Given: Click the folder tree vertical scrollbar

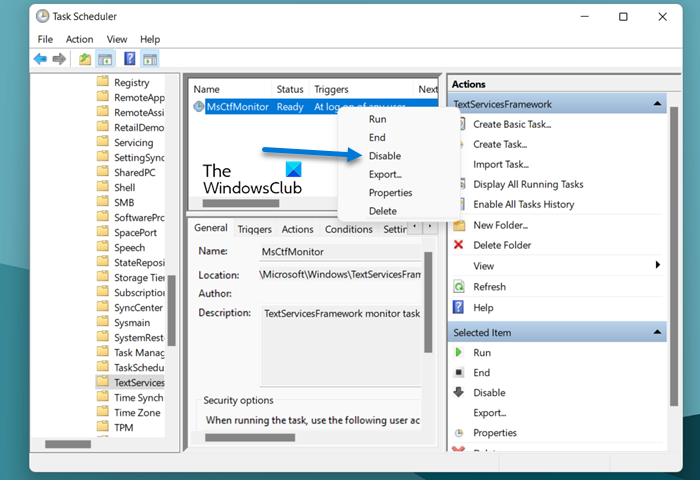Looking at the screenshot, I should (171, 310).
